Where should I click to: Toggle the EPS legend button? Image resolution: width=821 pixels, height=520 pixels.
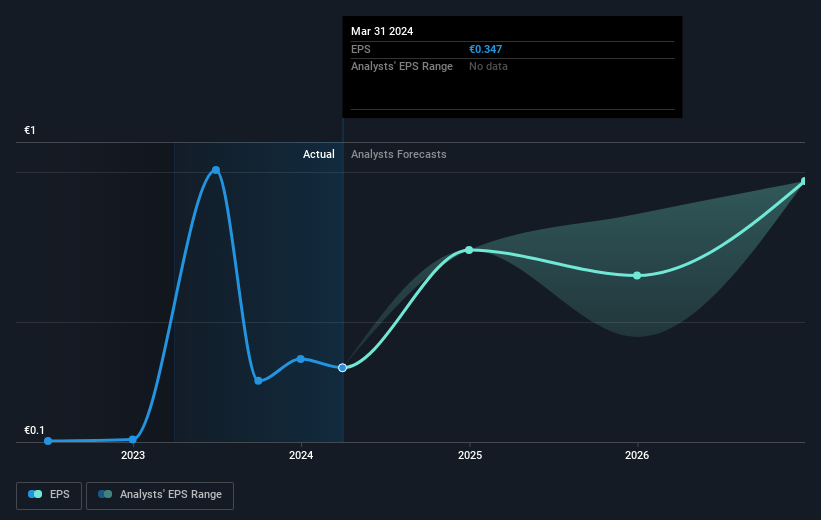click(49, 495)
